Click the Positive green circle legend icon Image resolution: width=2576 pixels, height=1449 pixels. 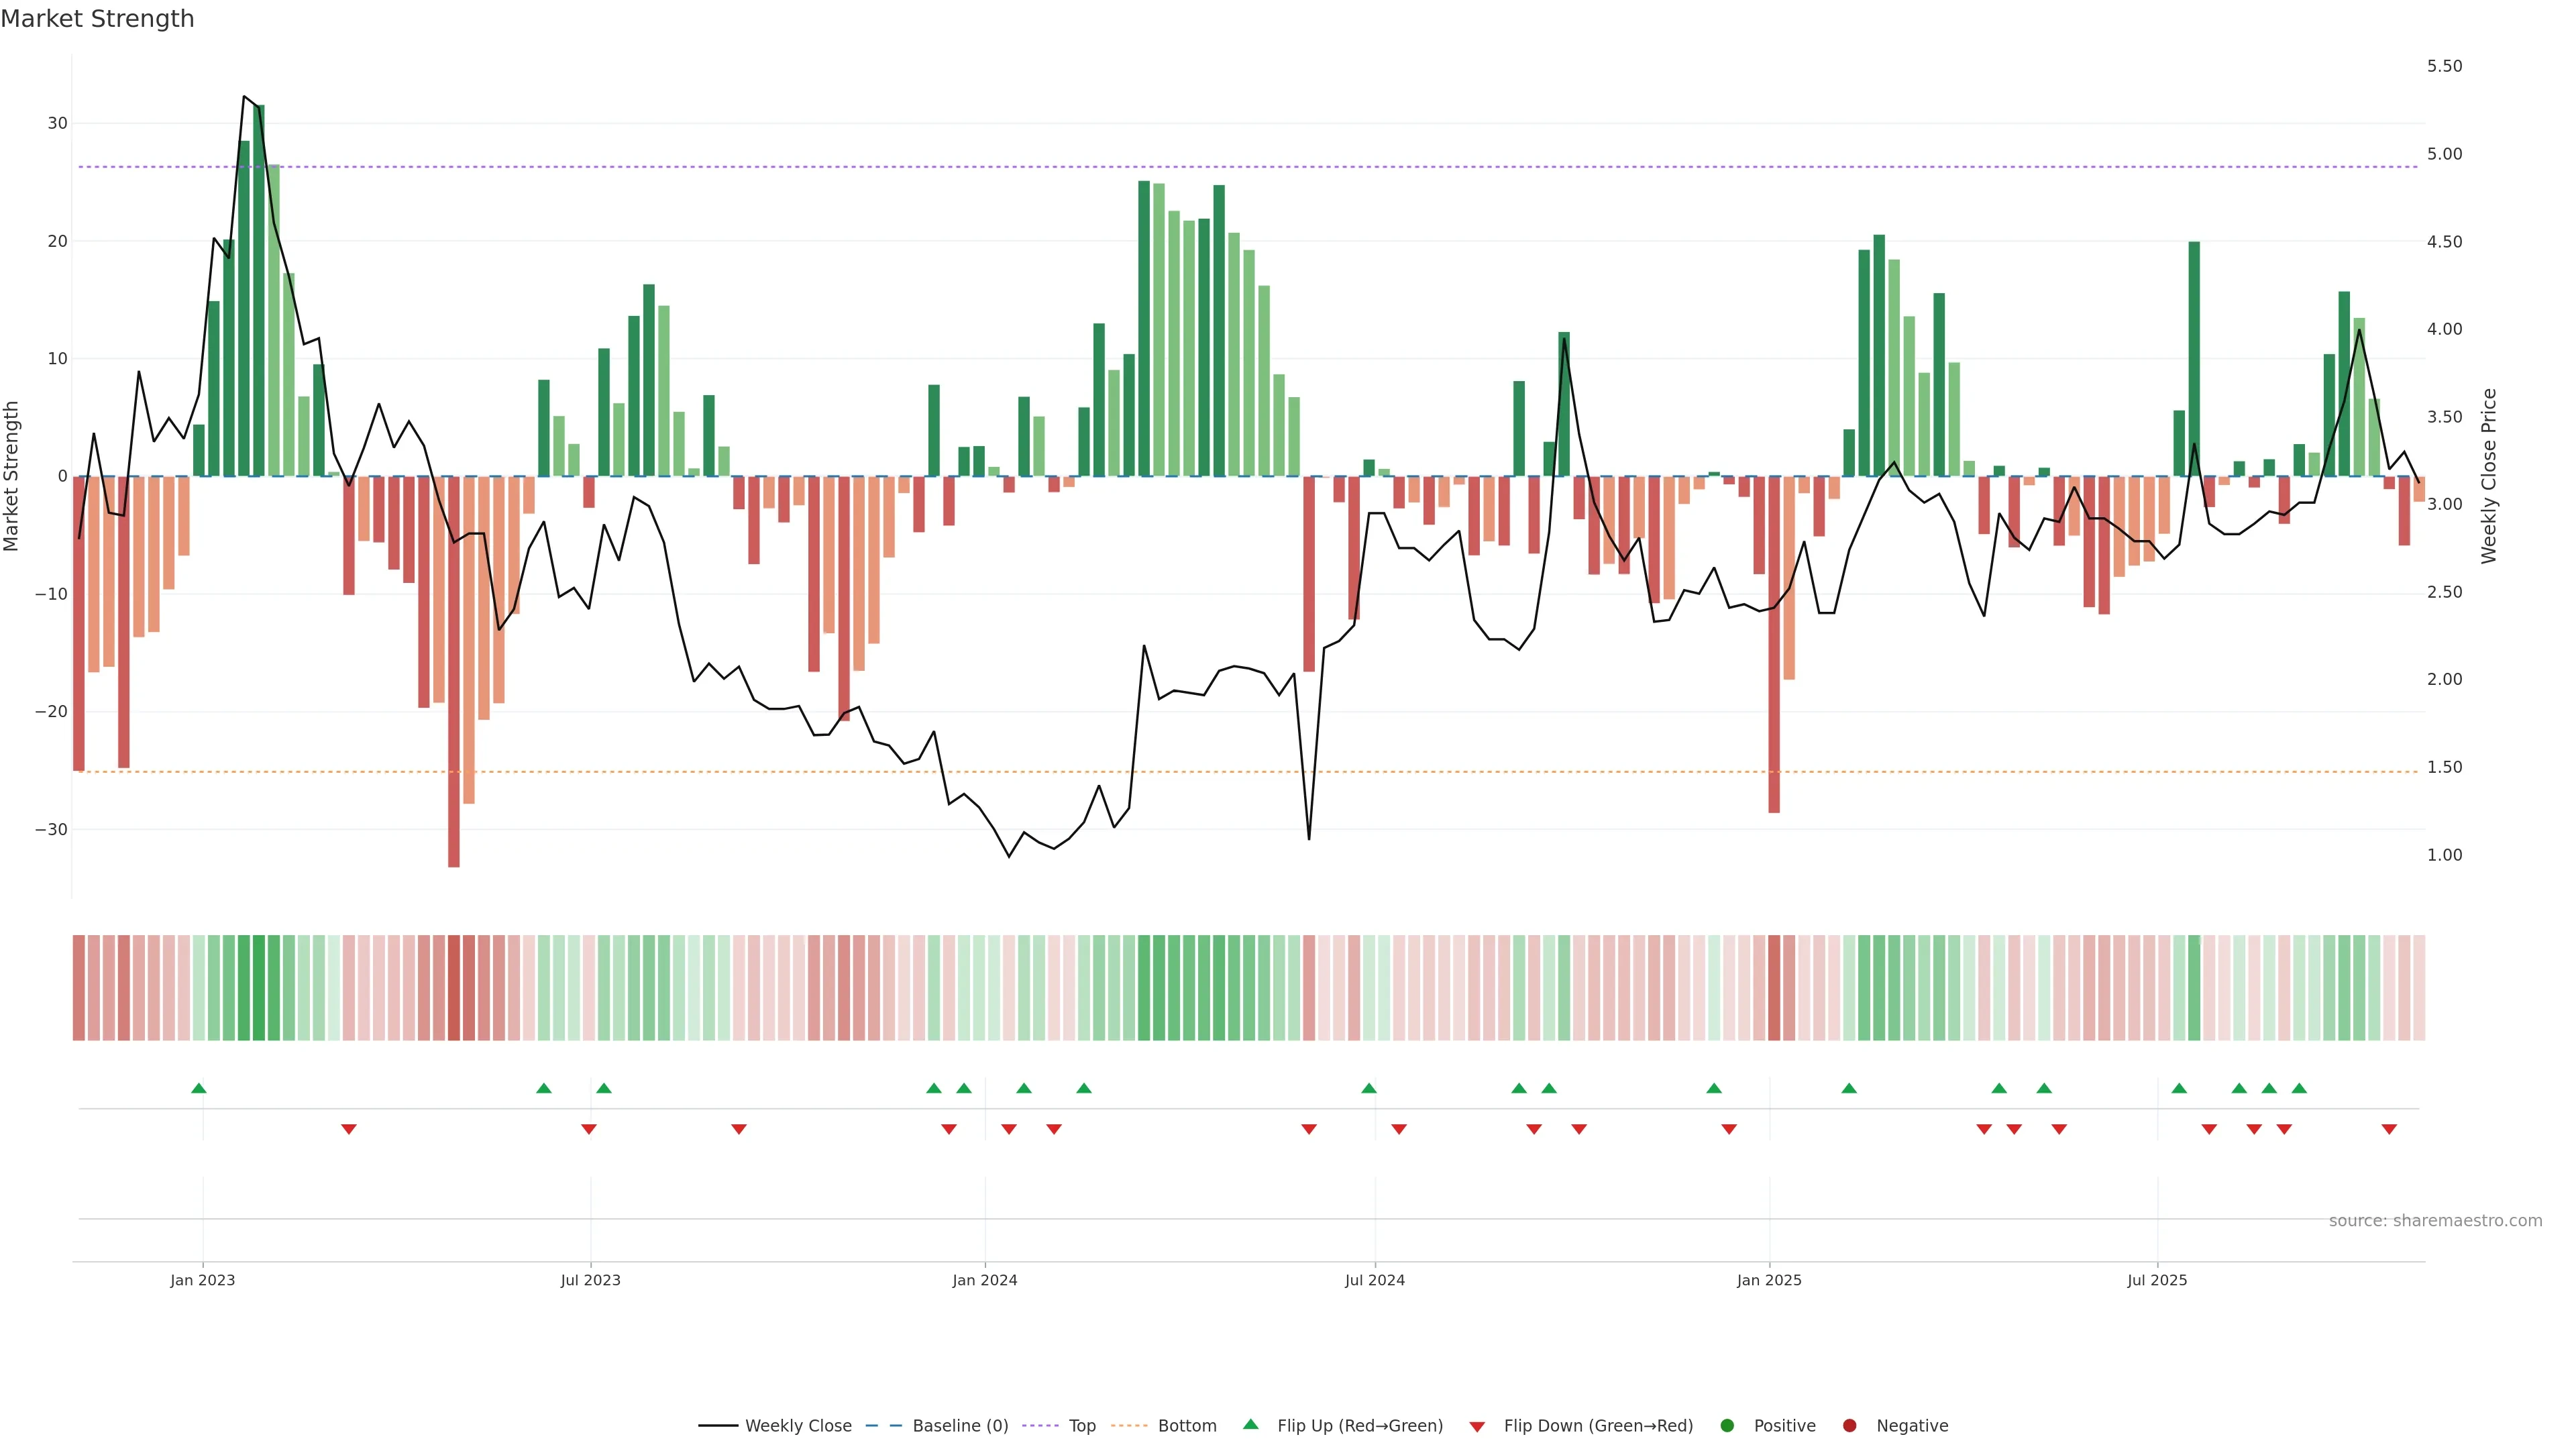click(1727, 1426)
